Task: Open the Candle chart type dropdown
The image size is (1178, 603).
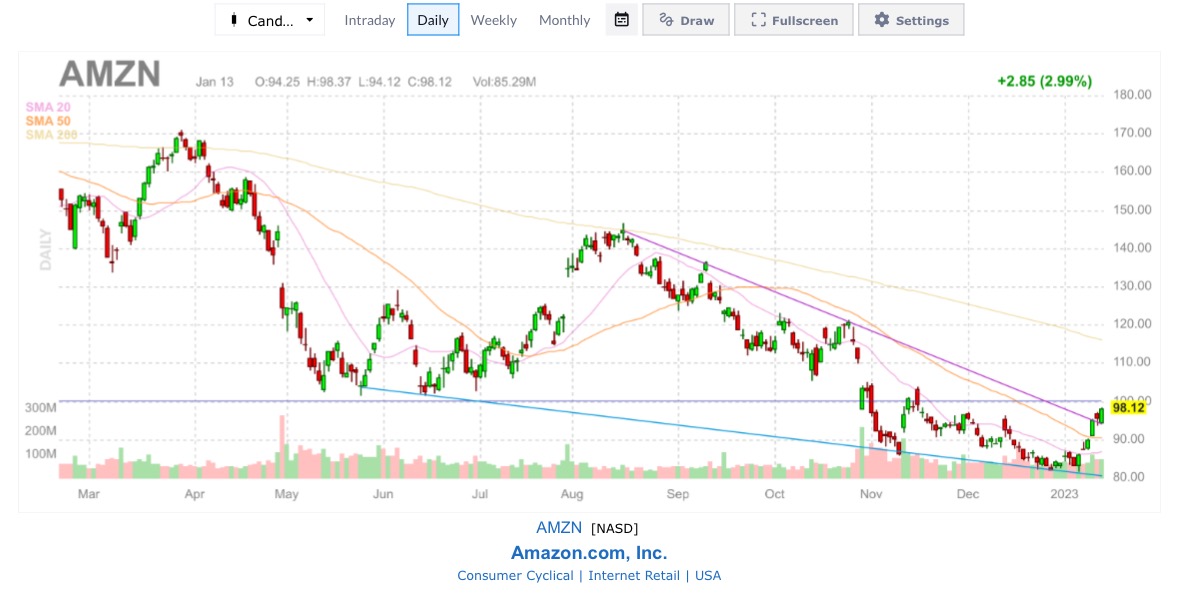Action: pos(270,20)
